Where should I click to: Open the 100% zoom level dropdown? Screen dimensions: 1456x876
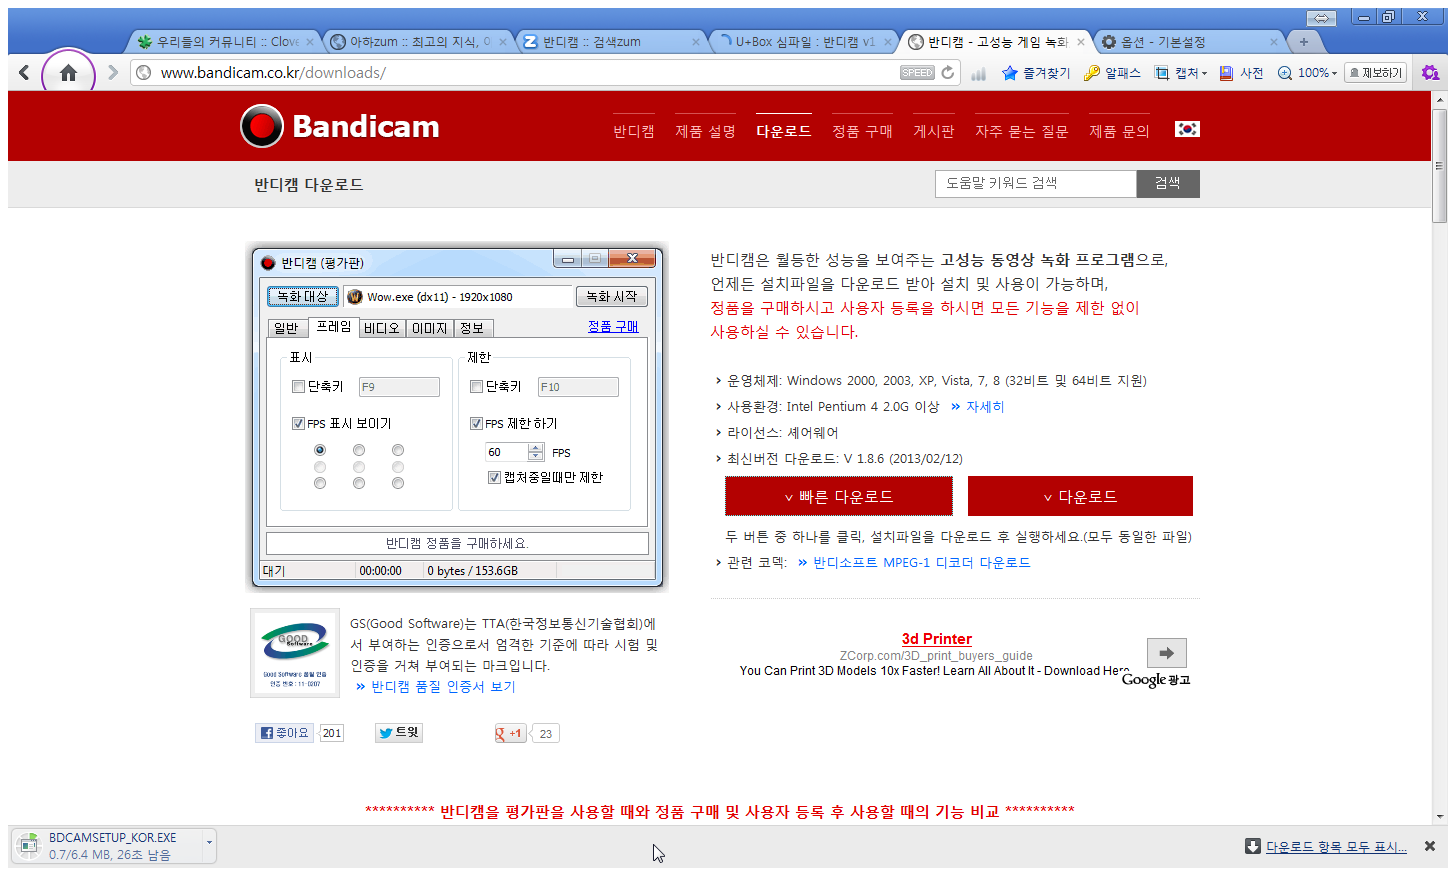1308,73
